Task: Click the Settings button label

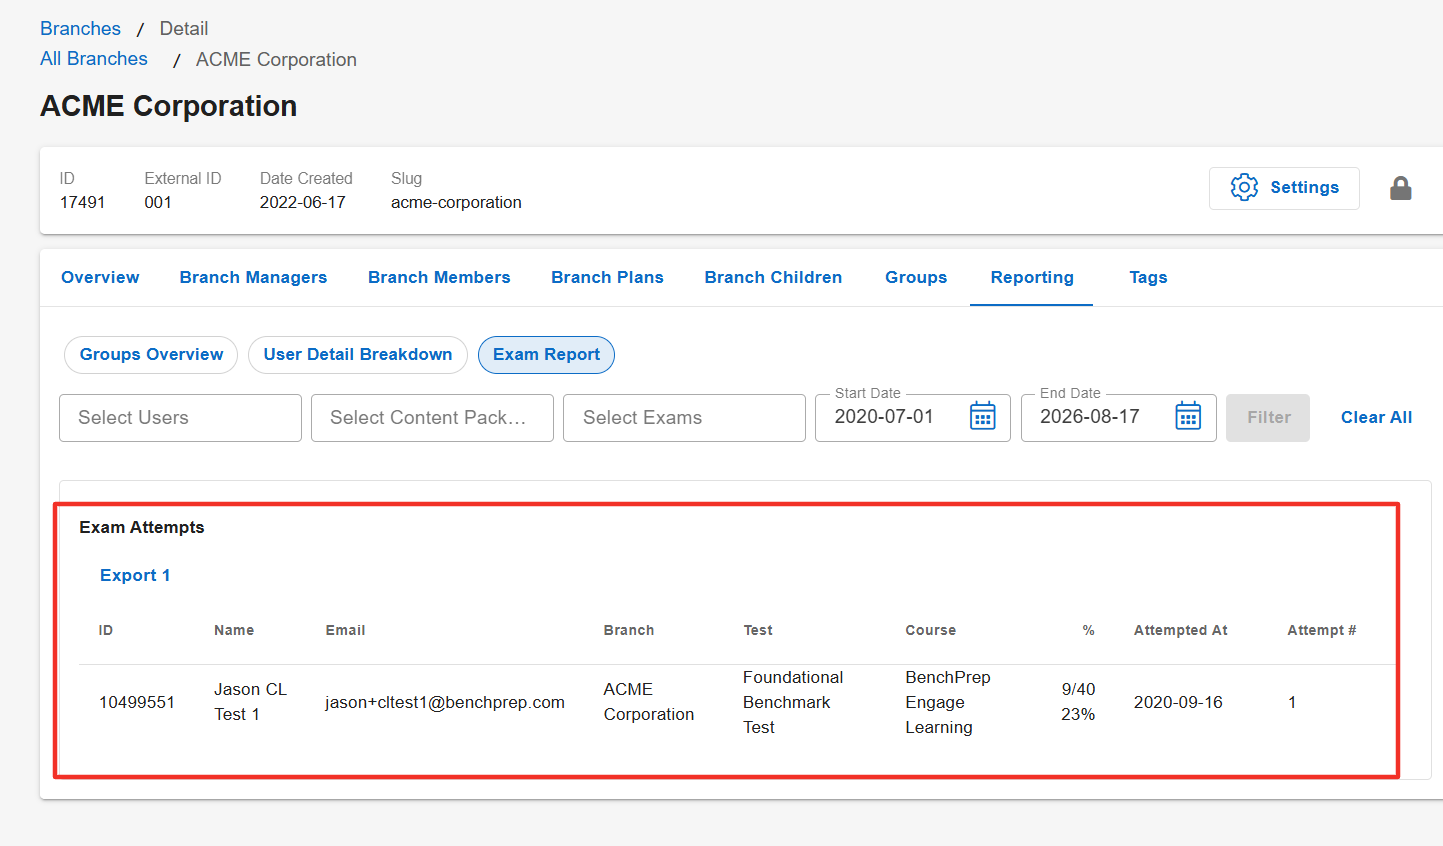Action: click(1304, 187)
